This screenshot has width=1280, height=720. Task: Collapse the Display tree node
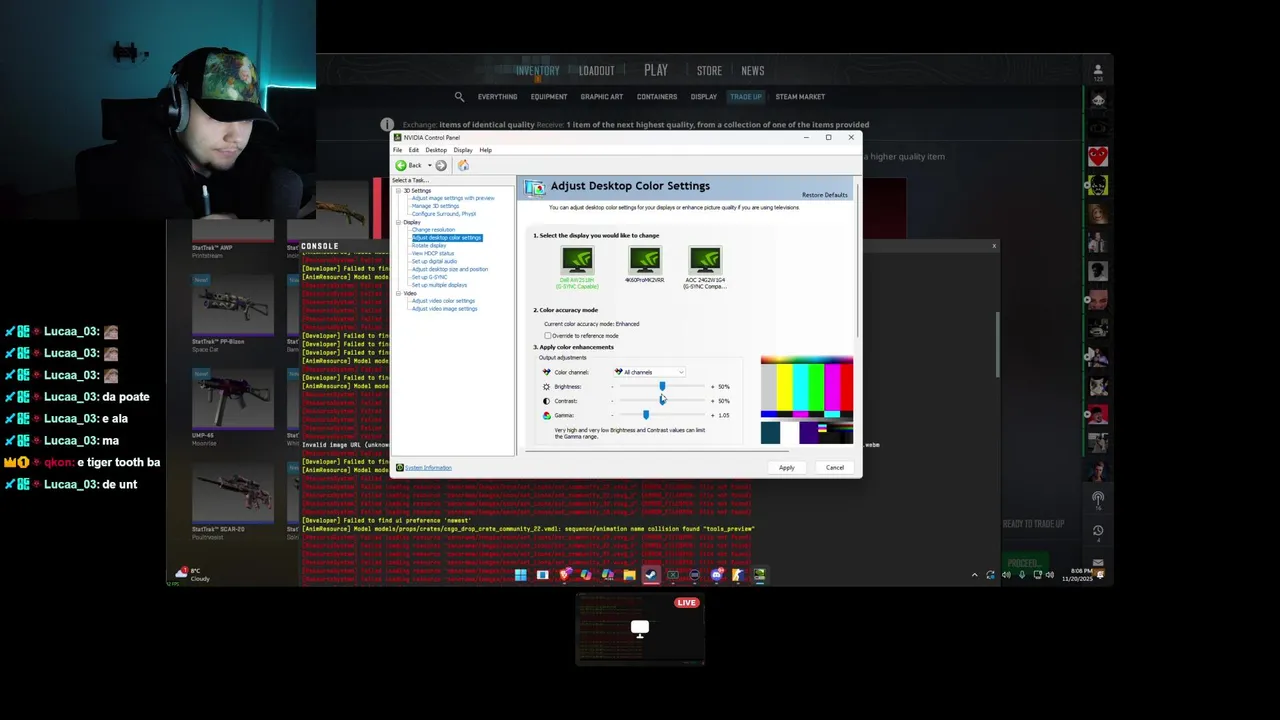[x=398, y=222]
